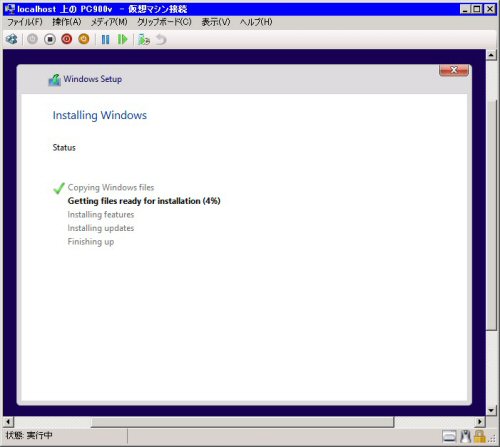Click the Start VM power icon
Viewport: 500px width, 447px height.
click(32, 39)
